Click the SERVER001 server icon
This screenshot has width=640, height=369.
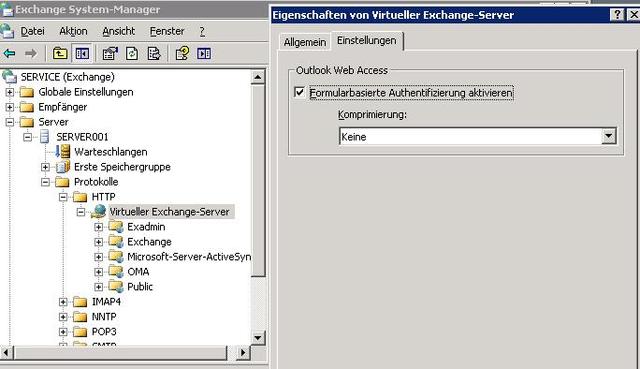pyautogui.click(x=44, y=137)
